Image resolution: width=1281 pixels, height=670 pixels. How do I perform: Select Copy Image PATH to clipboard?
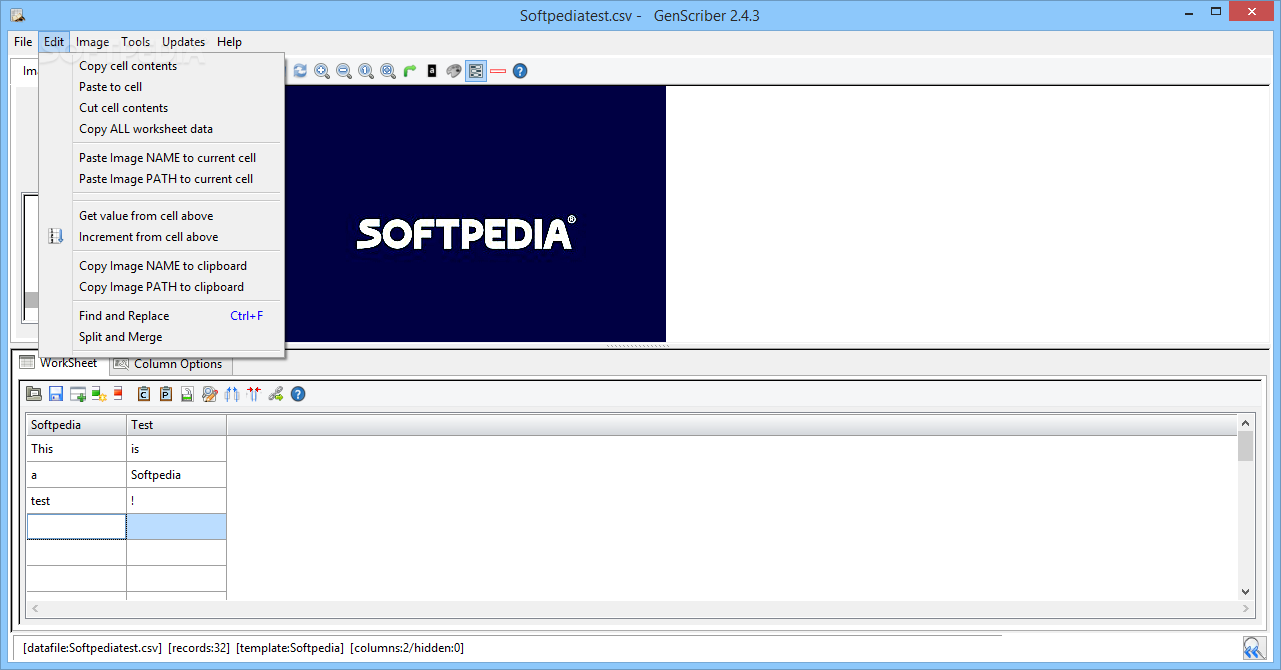click(x=162, y=287)
